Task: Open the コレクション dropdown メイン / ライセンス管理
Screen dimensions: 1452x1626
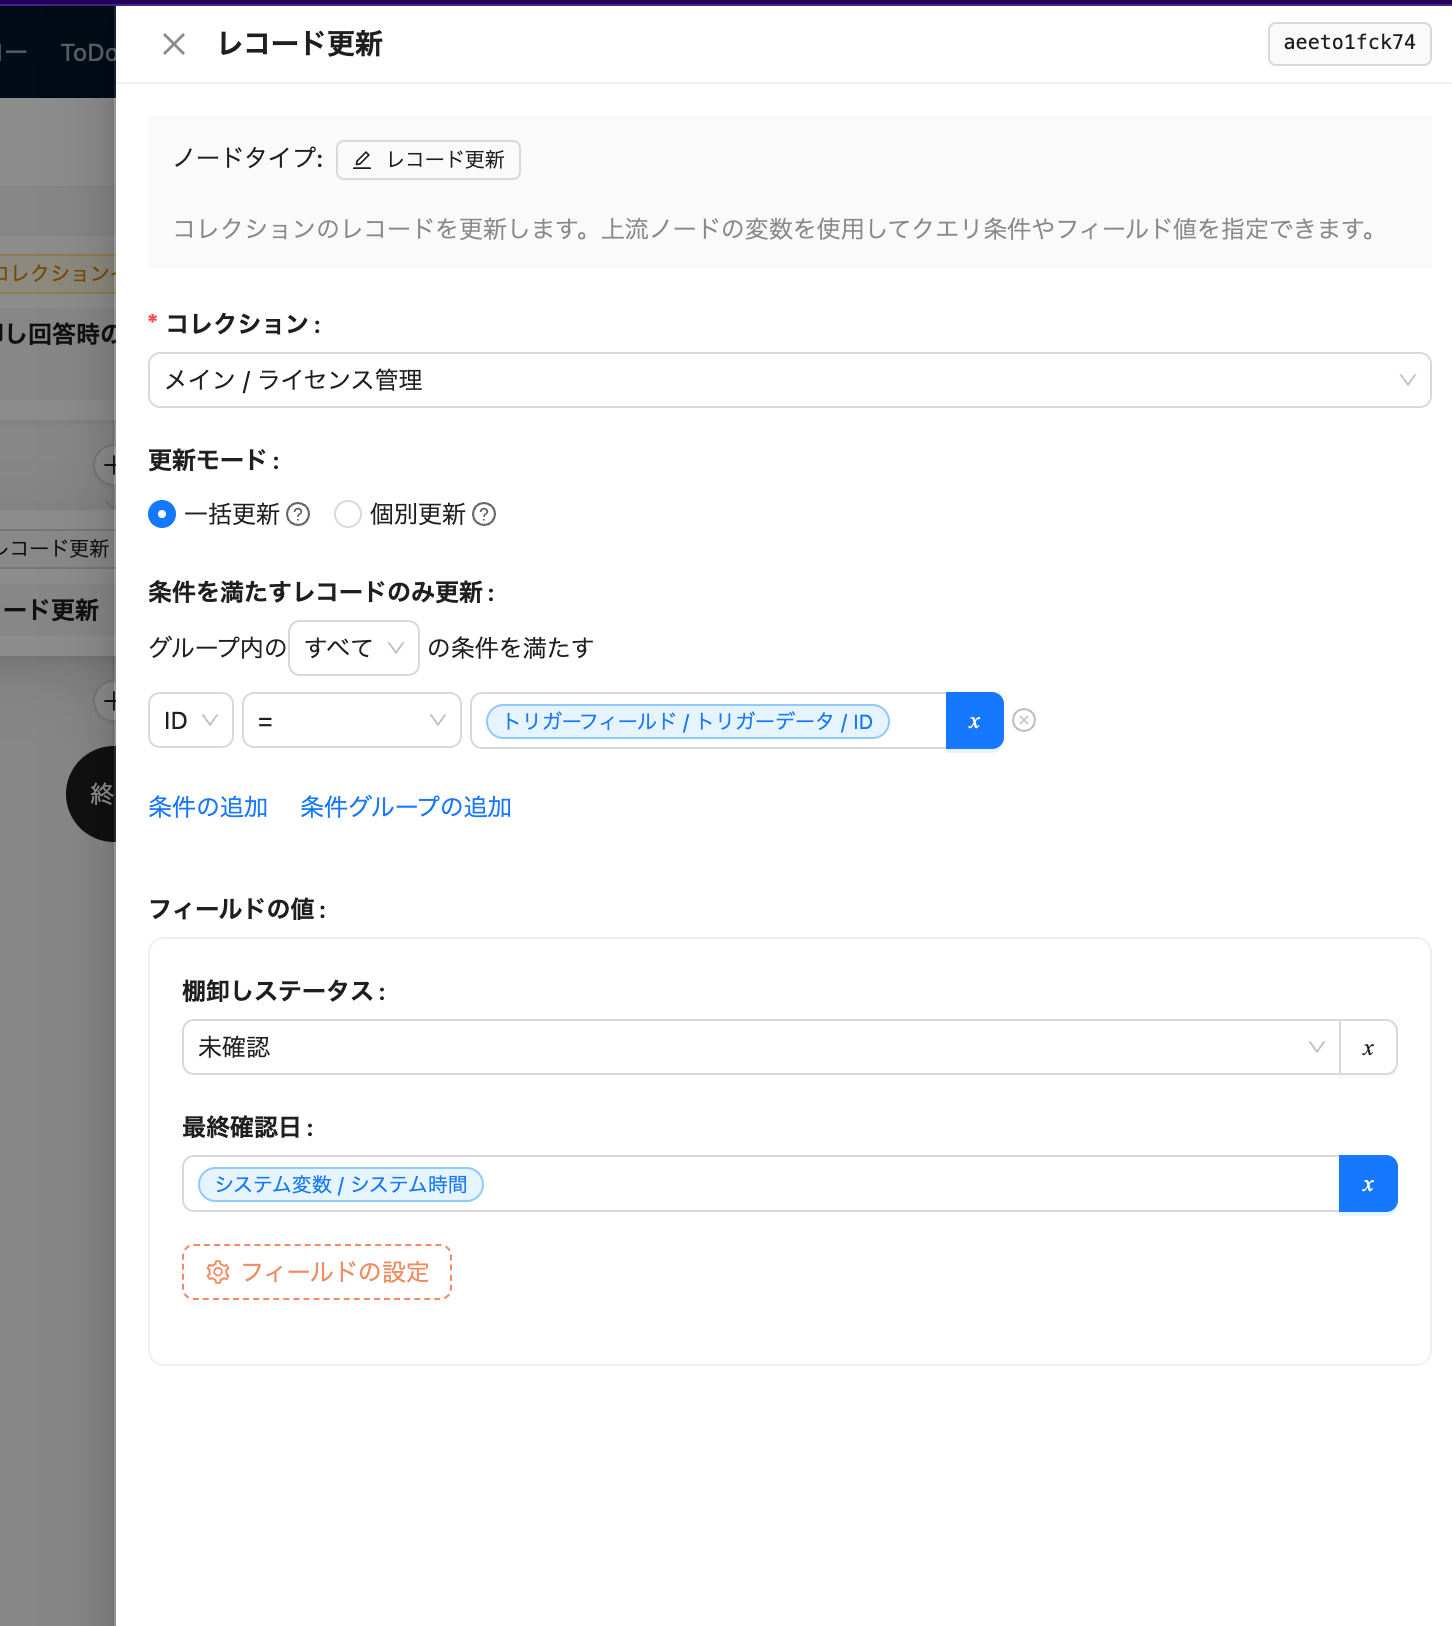Action: click(x=789, y=380)
